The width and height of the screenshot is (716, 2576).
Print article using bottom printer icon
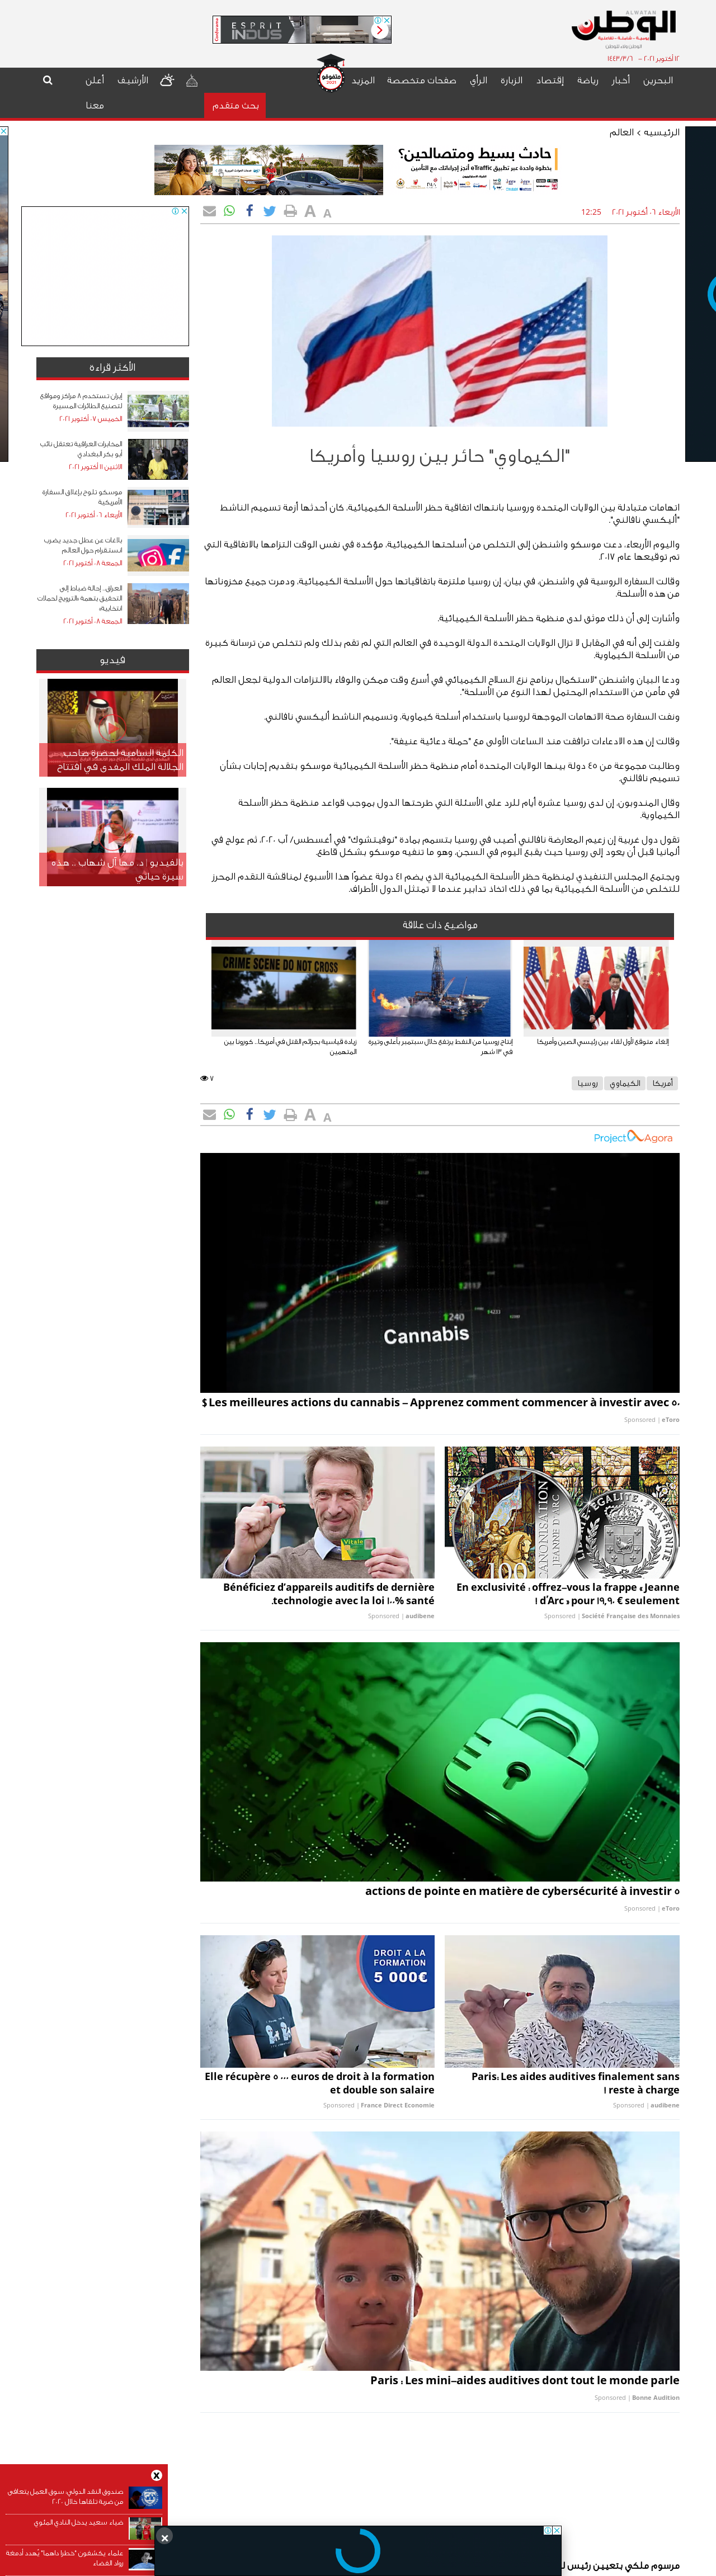(x=290, y=1114)
